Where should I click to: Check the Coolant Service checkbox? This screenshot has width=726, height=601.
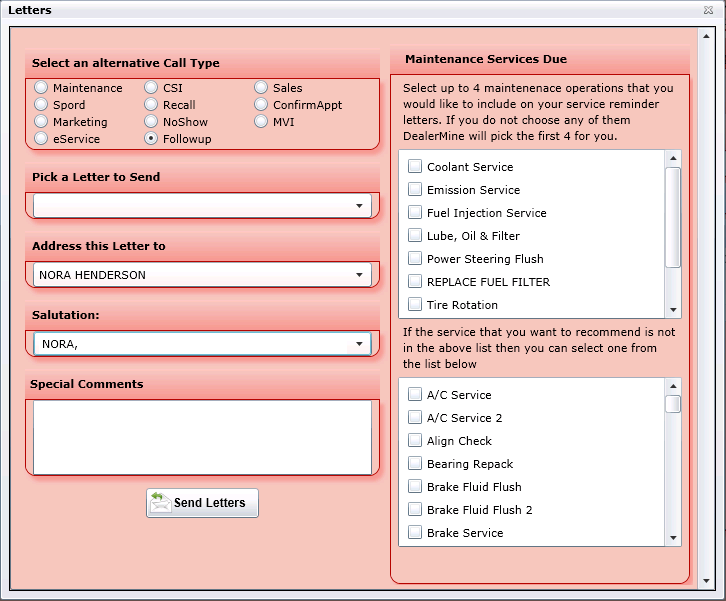pyautogui.click(x=414, y=167)
